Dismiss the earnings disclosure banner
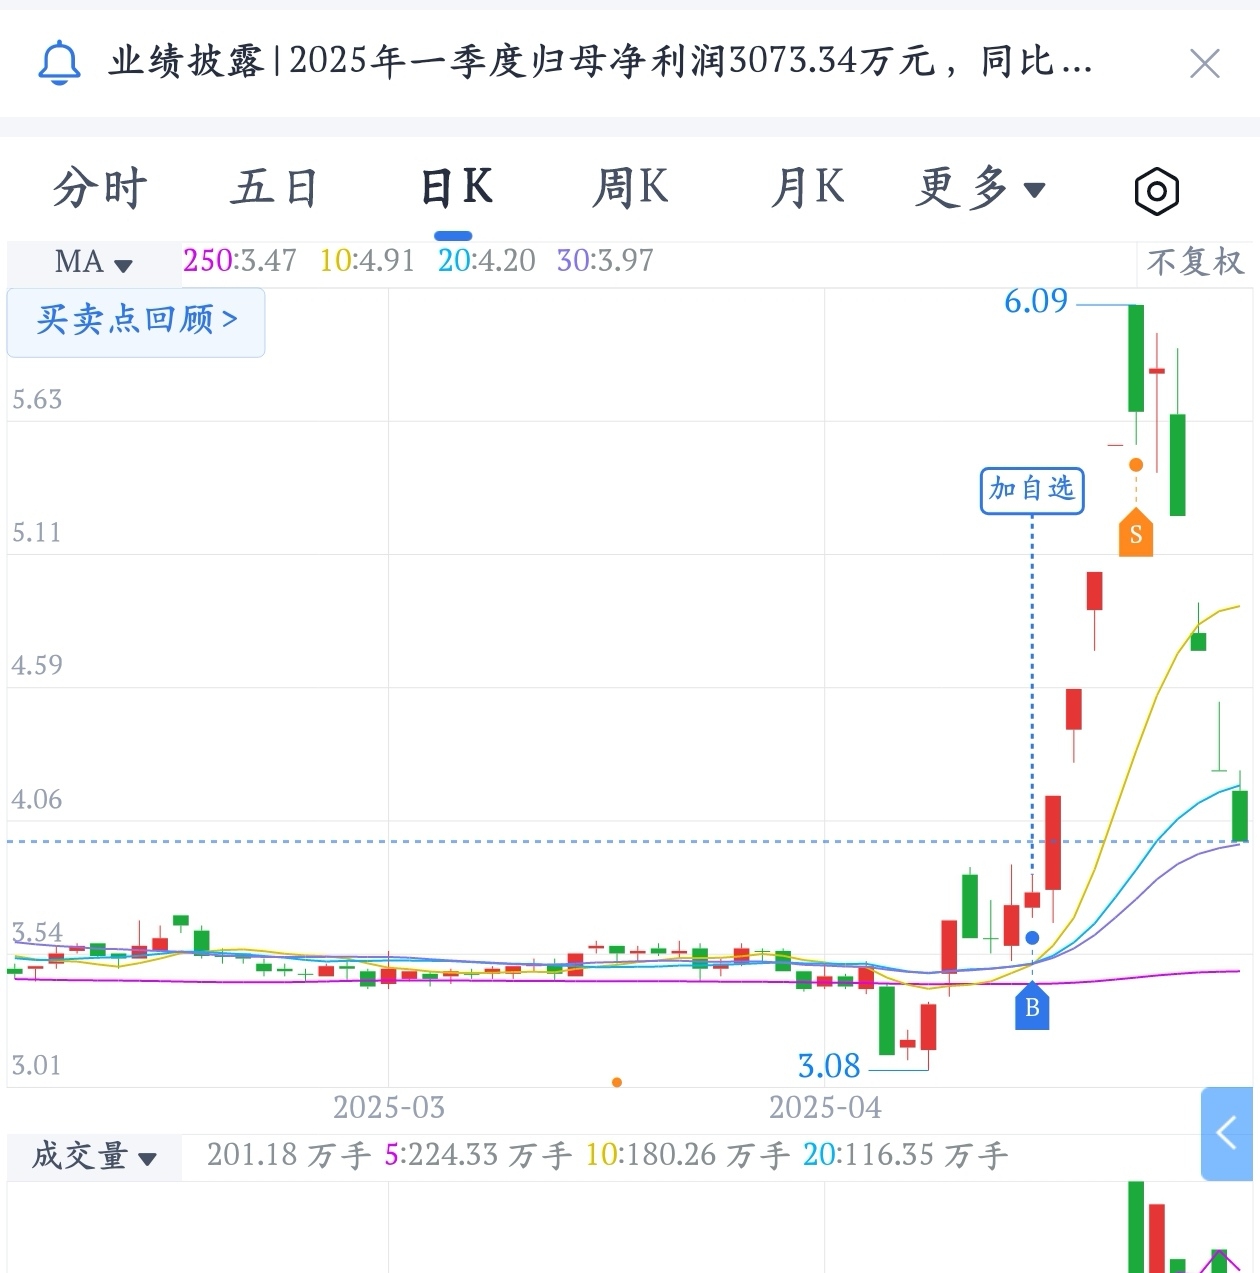The image size is (1260, 1273). click(x=1204, y=64)
